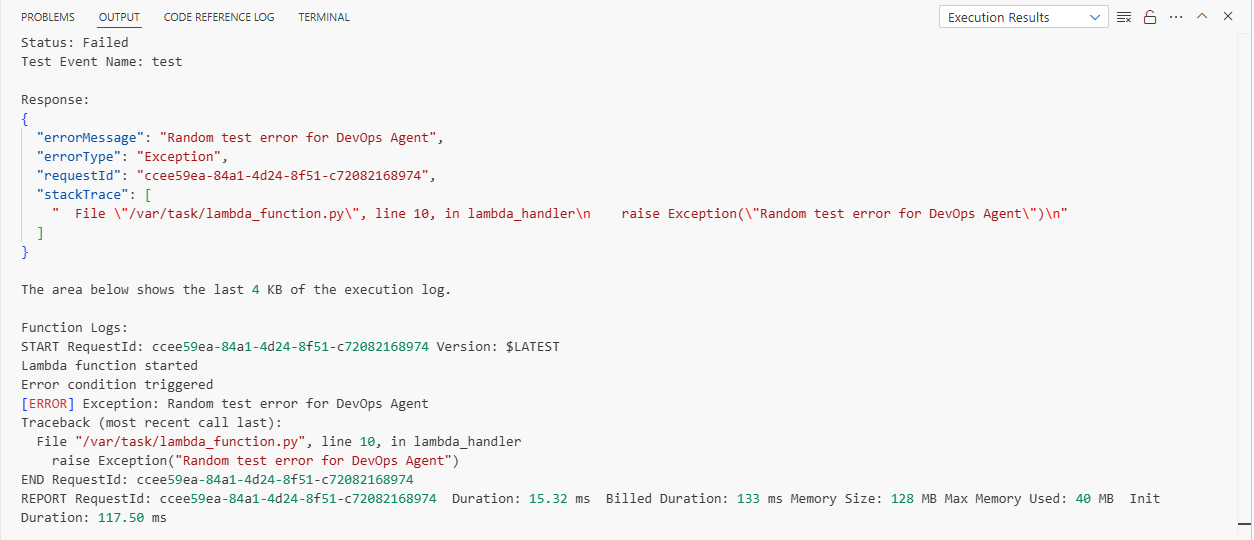Close the bottom panel

click(1228, 17)
